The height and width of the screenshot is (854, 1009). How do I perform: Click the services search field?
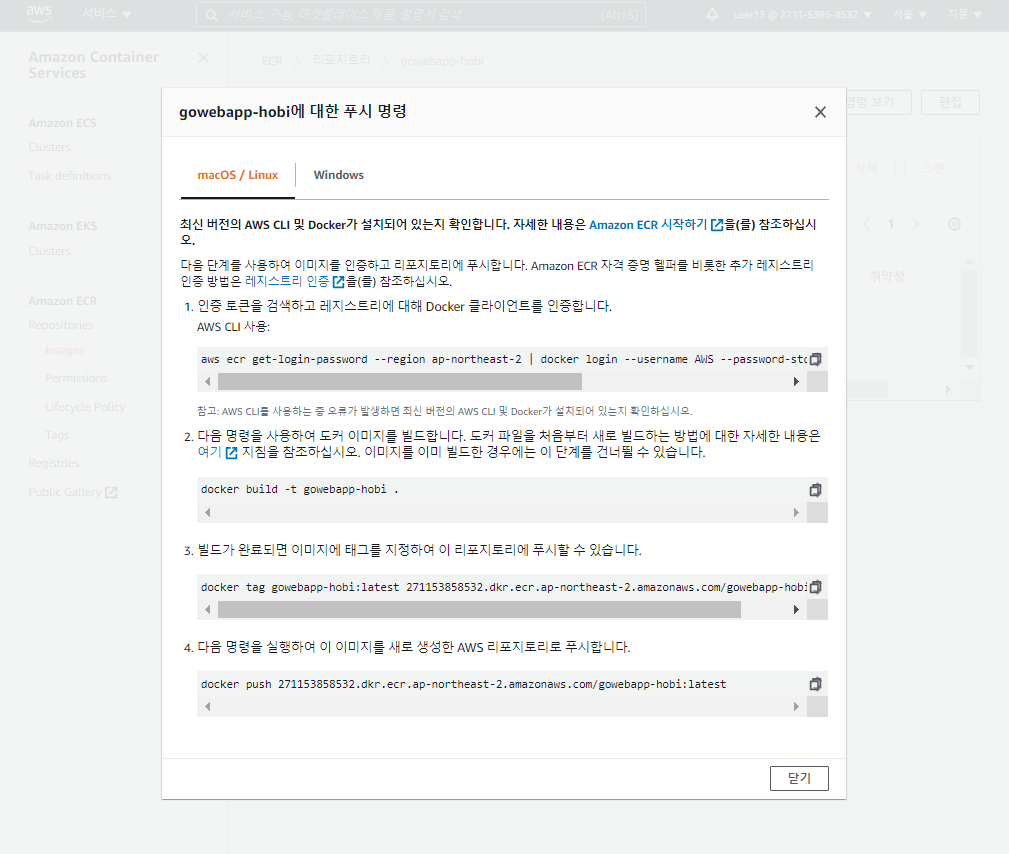421,15
